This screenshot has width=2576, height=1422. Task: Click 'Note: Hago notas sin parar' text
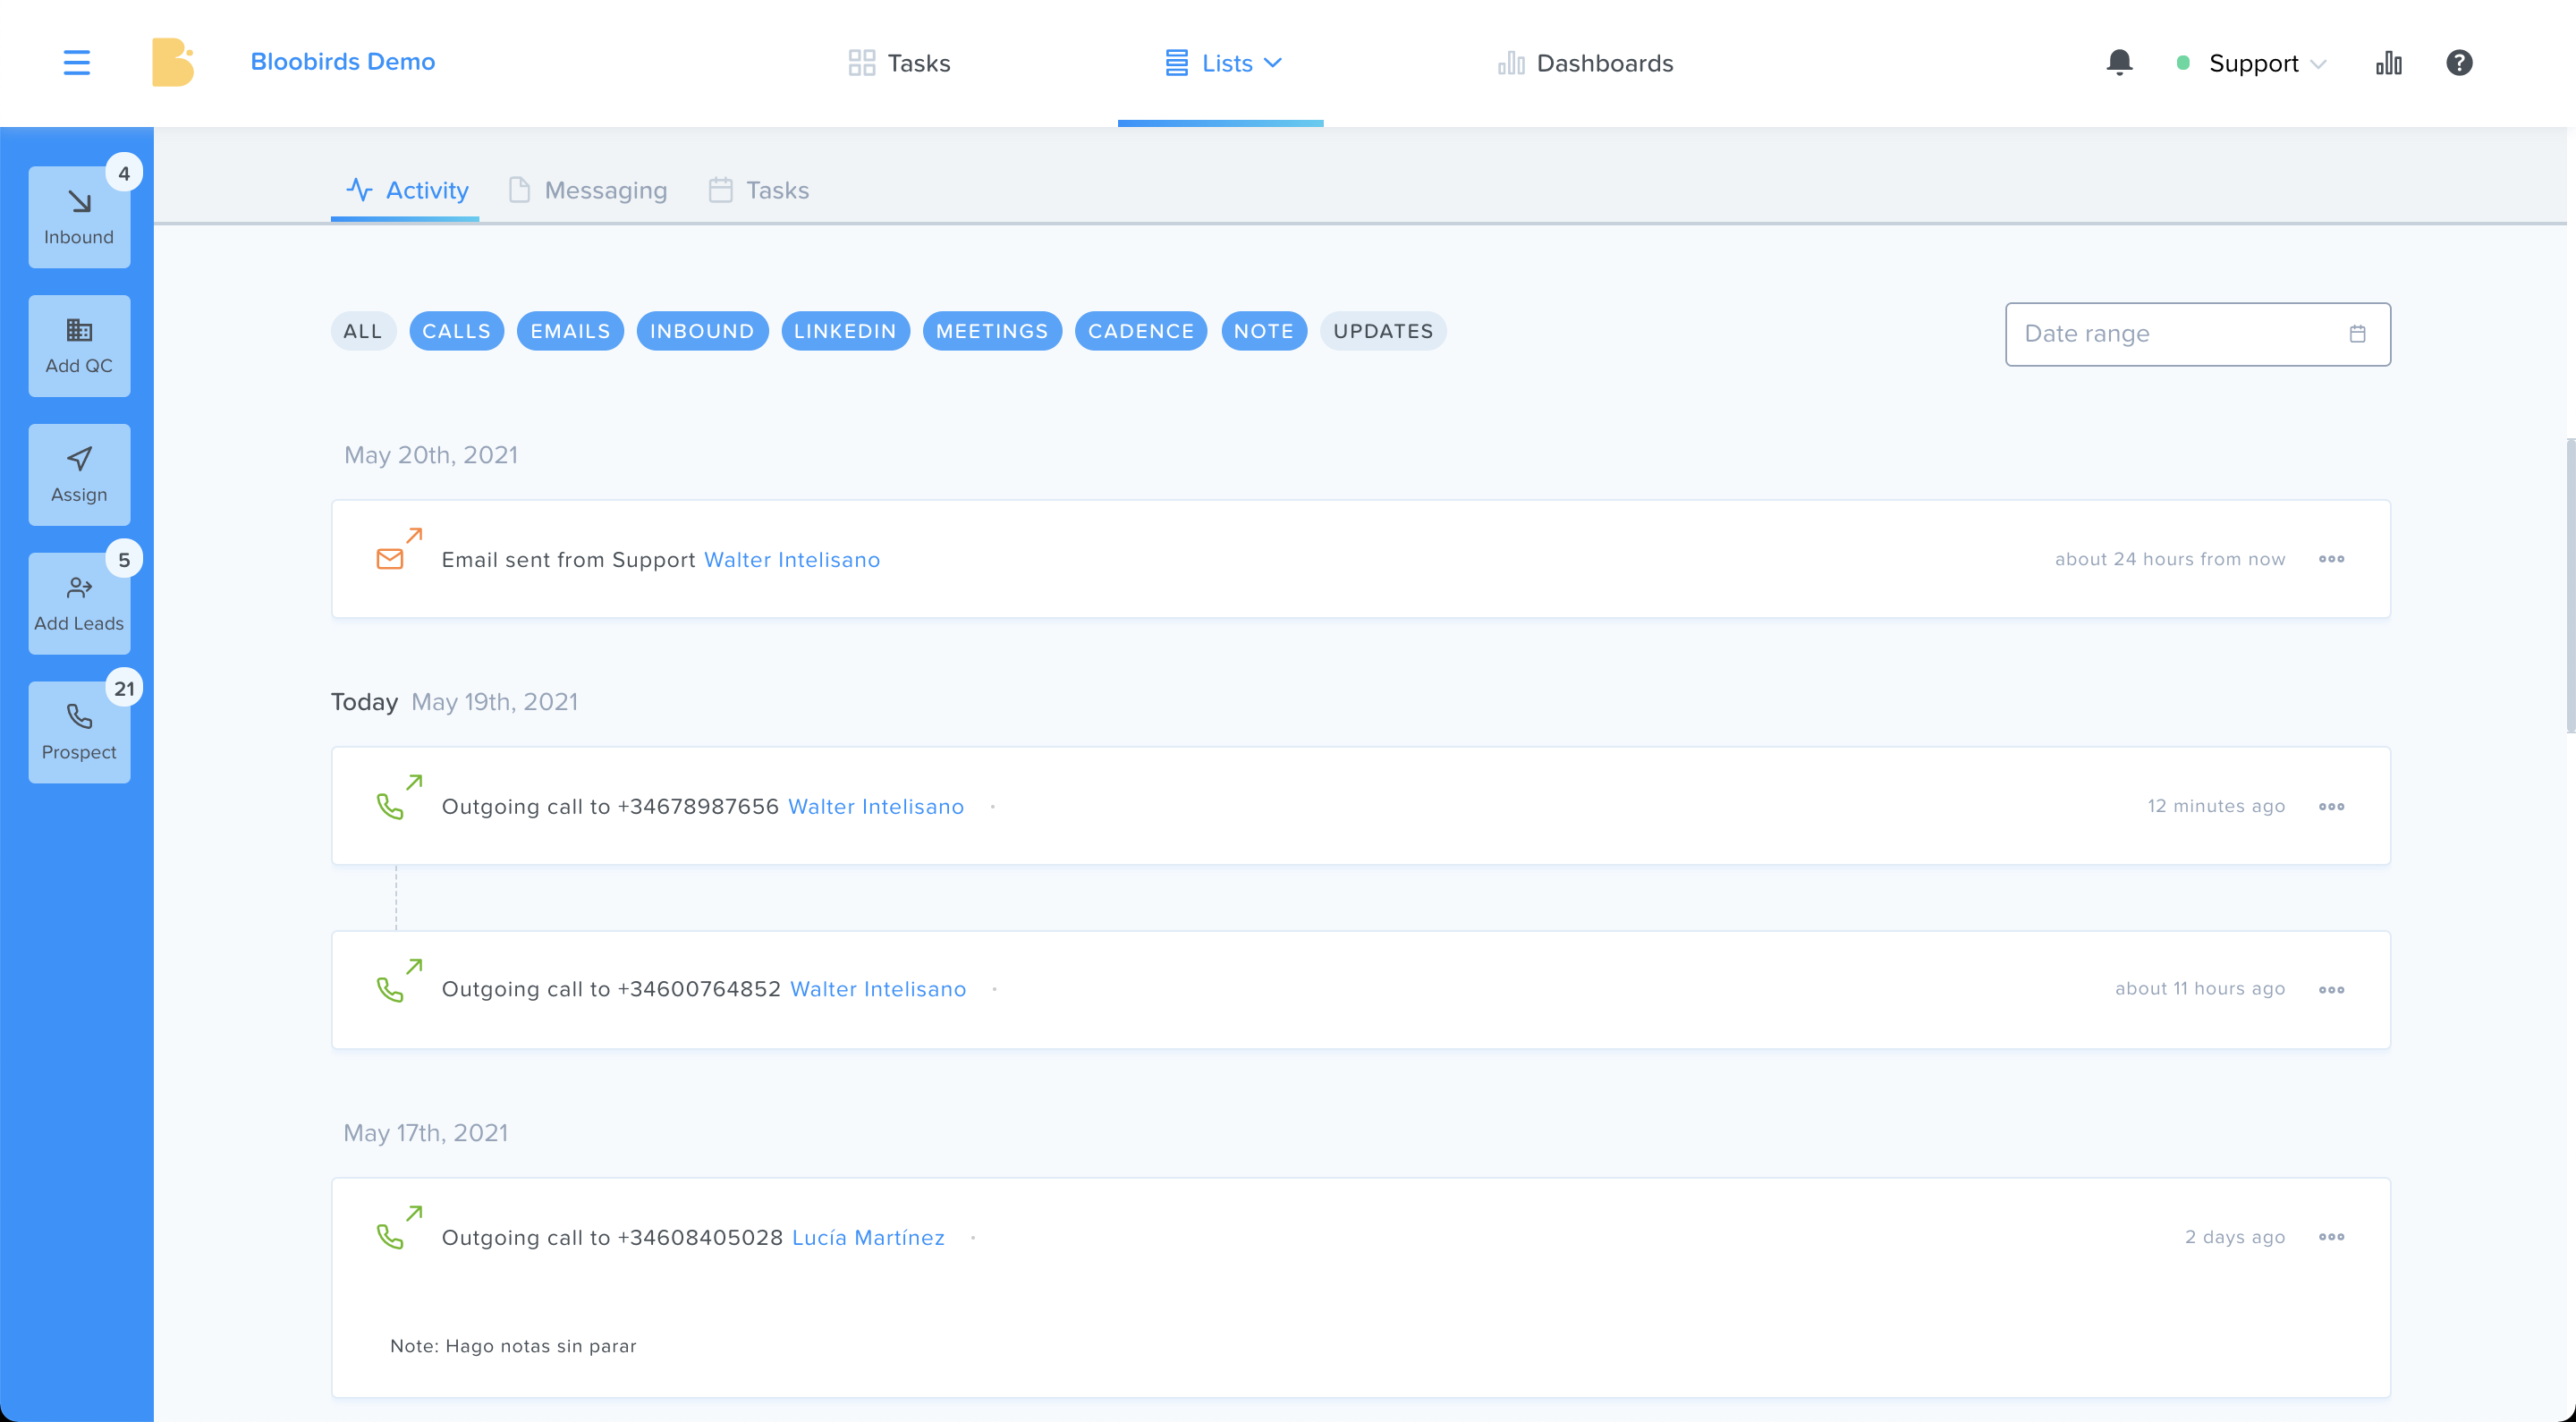click(x=513, y=1346)
